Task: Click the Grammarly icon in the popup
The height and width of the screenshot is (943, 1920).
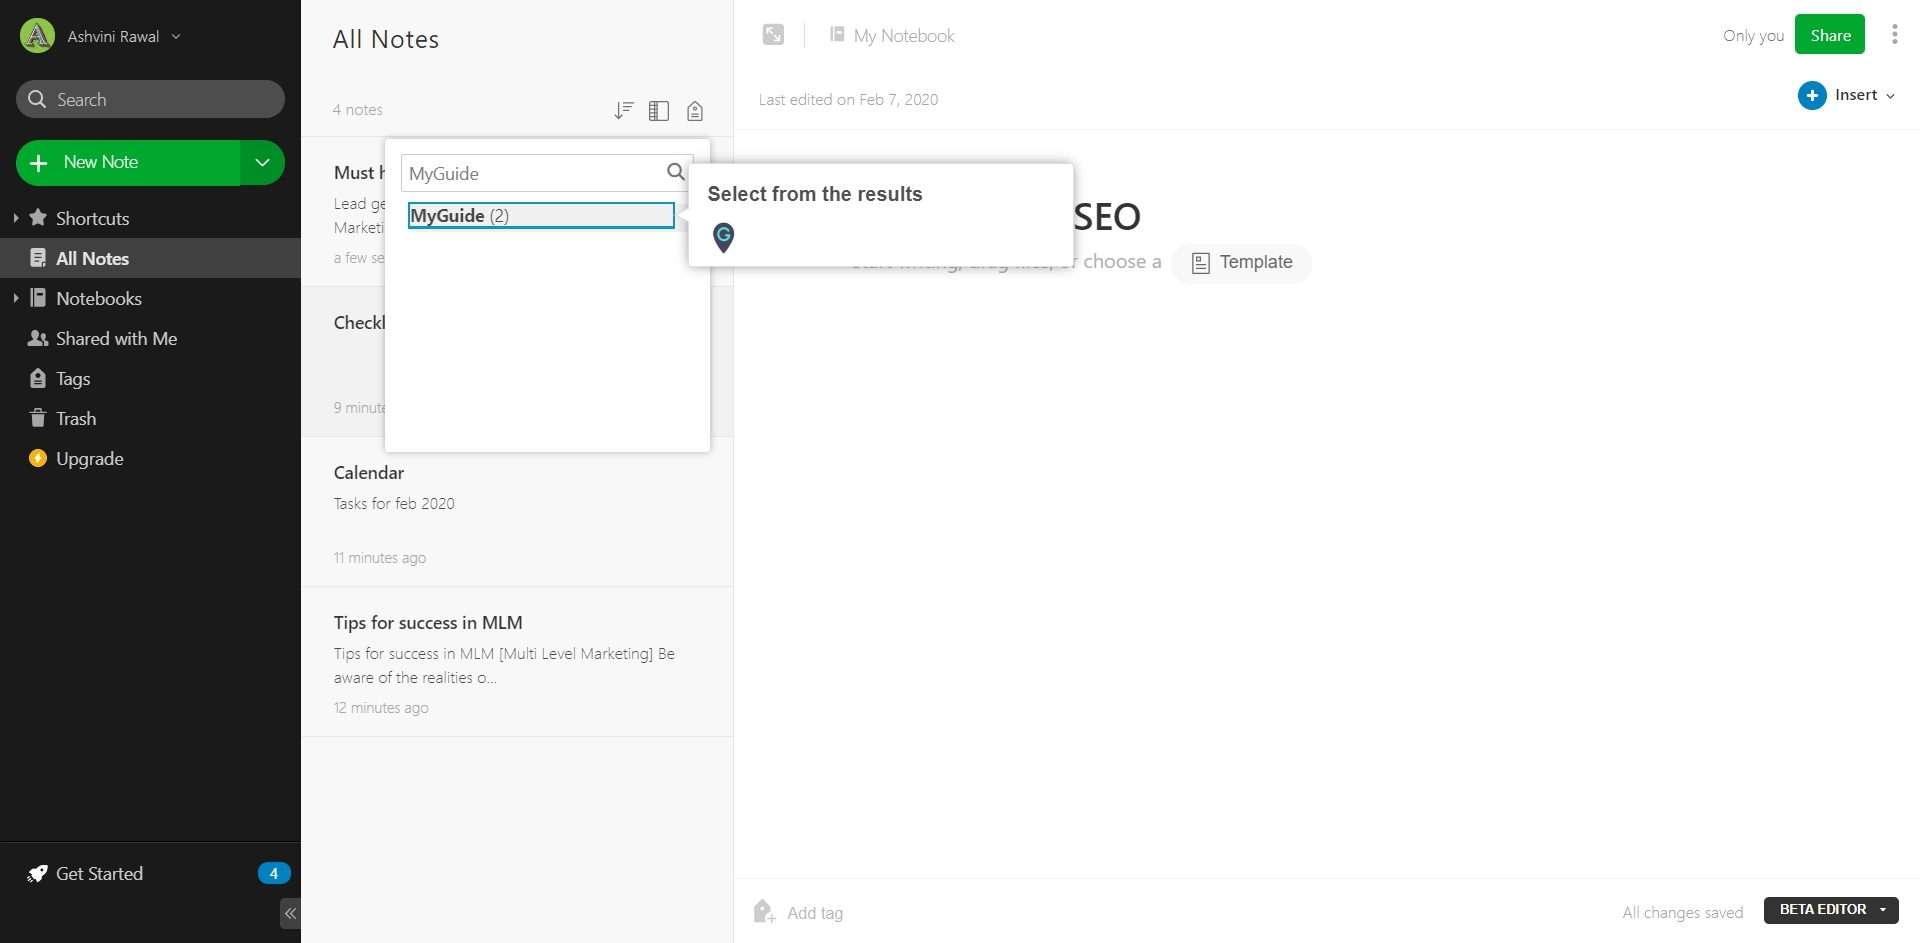Action: pos(723,238)
